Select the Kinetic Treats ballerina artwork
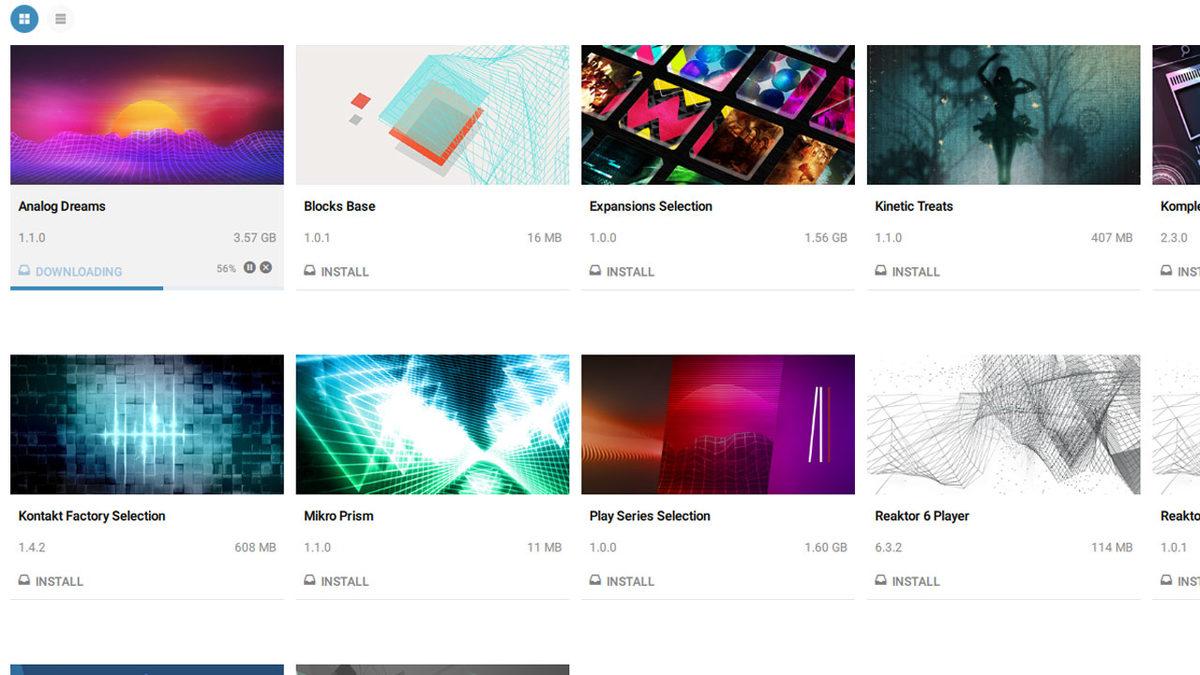 [x=1003, y=115]
